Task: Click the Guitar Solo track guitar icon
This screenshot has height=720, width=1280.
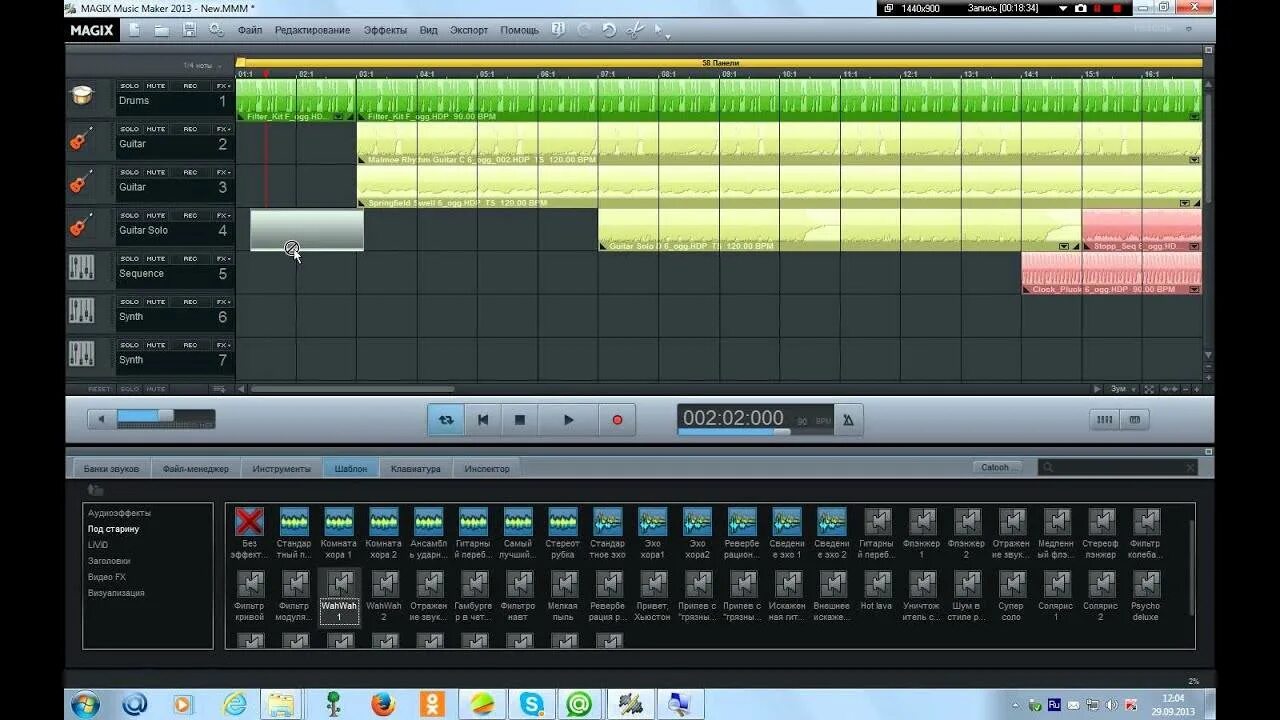Action: point(81,226)
